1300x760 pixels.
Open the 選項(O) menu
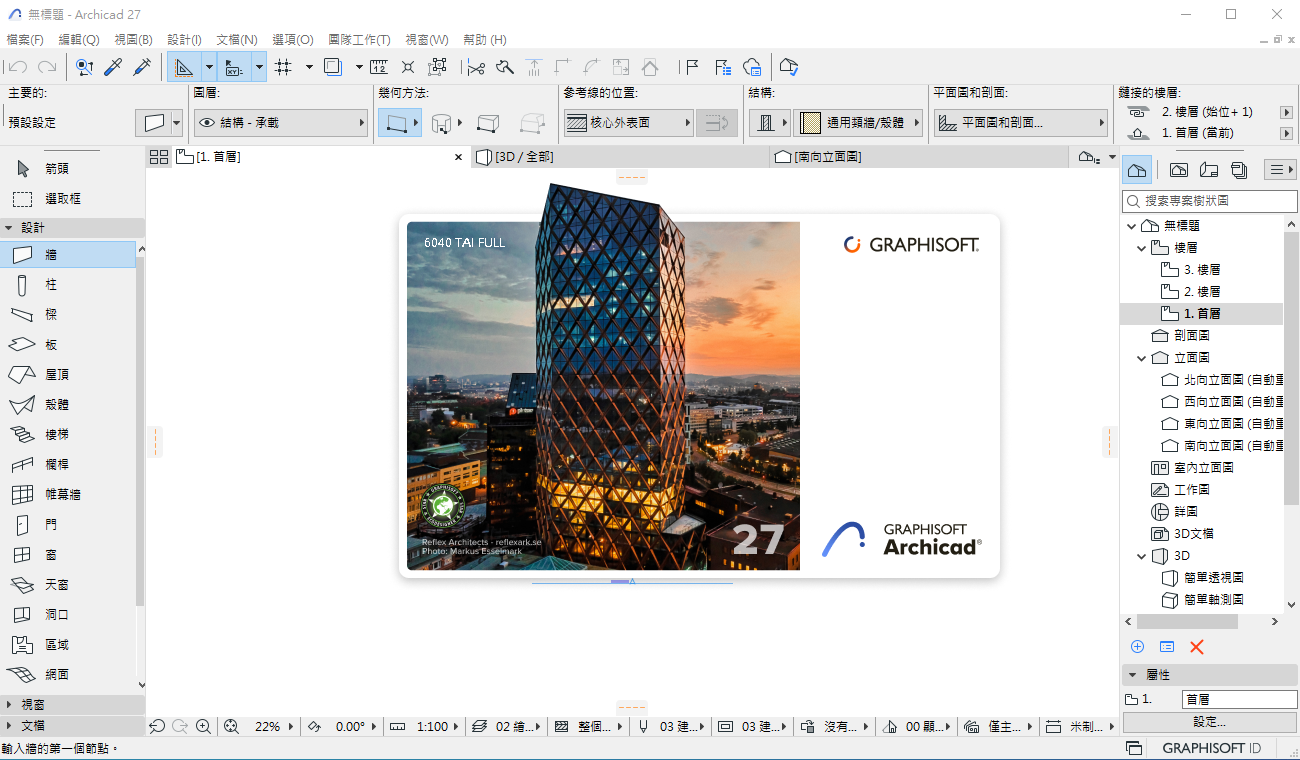click(292, 39)
